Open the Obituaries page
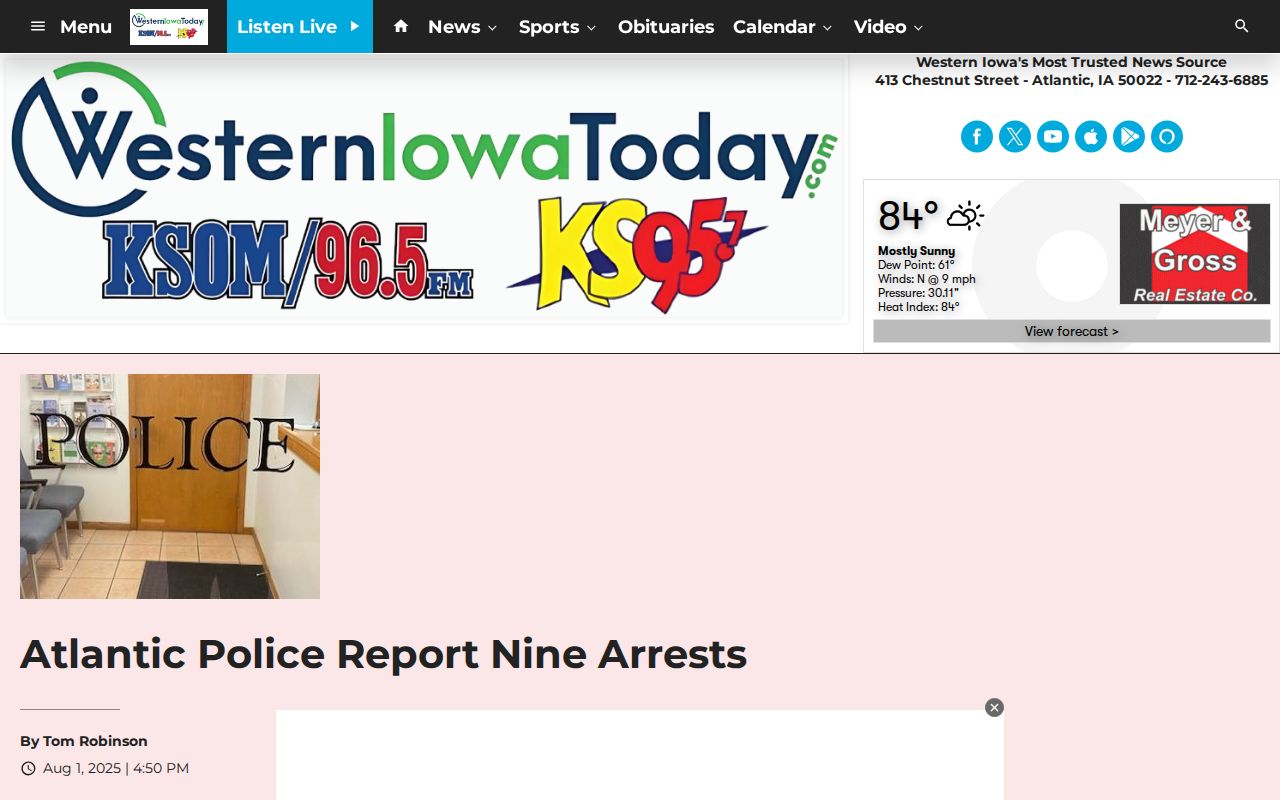This screenshot has height=800, width=1280. [x=666, y=27]
